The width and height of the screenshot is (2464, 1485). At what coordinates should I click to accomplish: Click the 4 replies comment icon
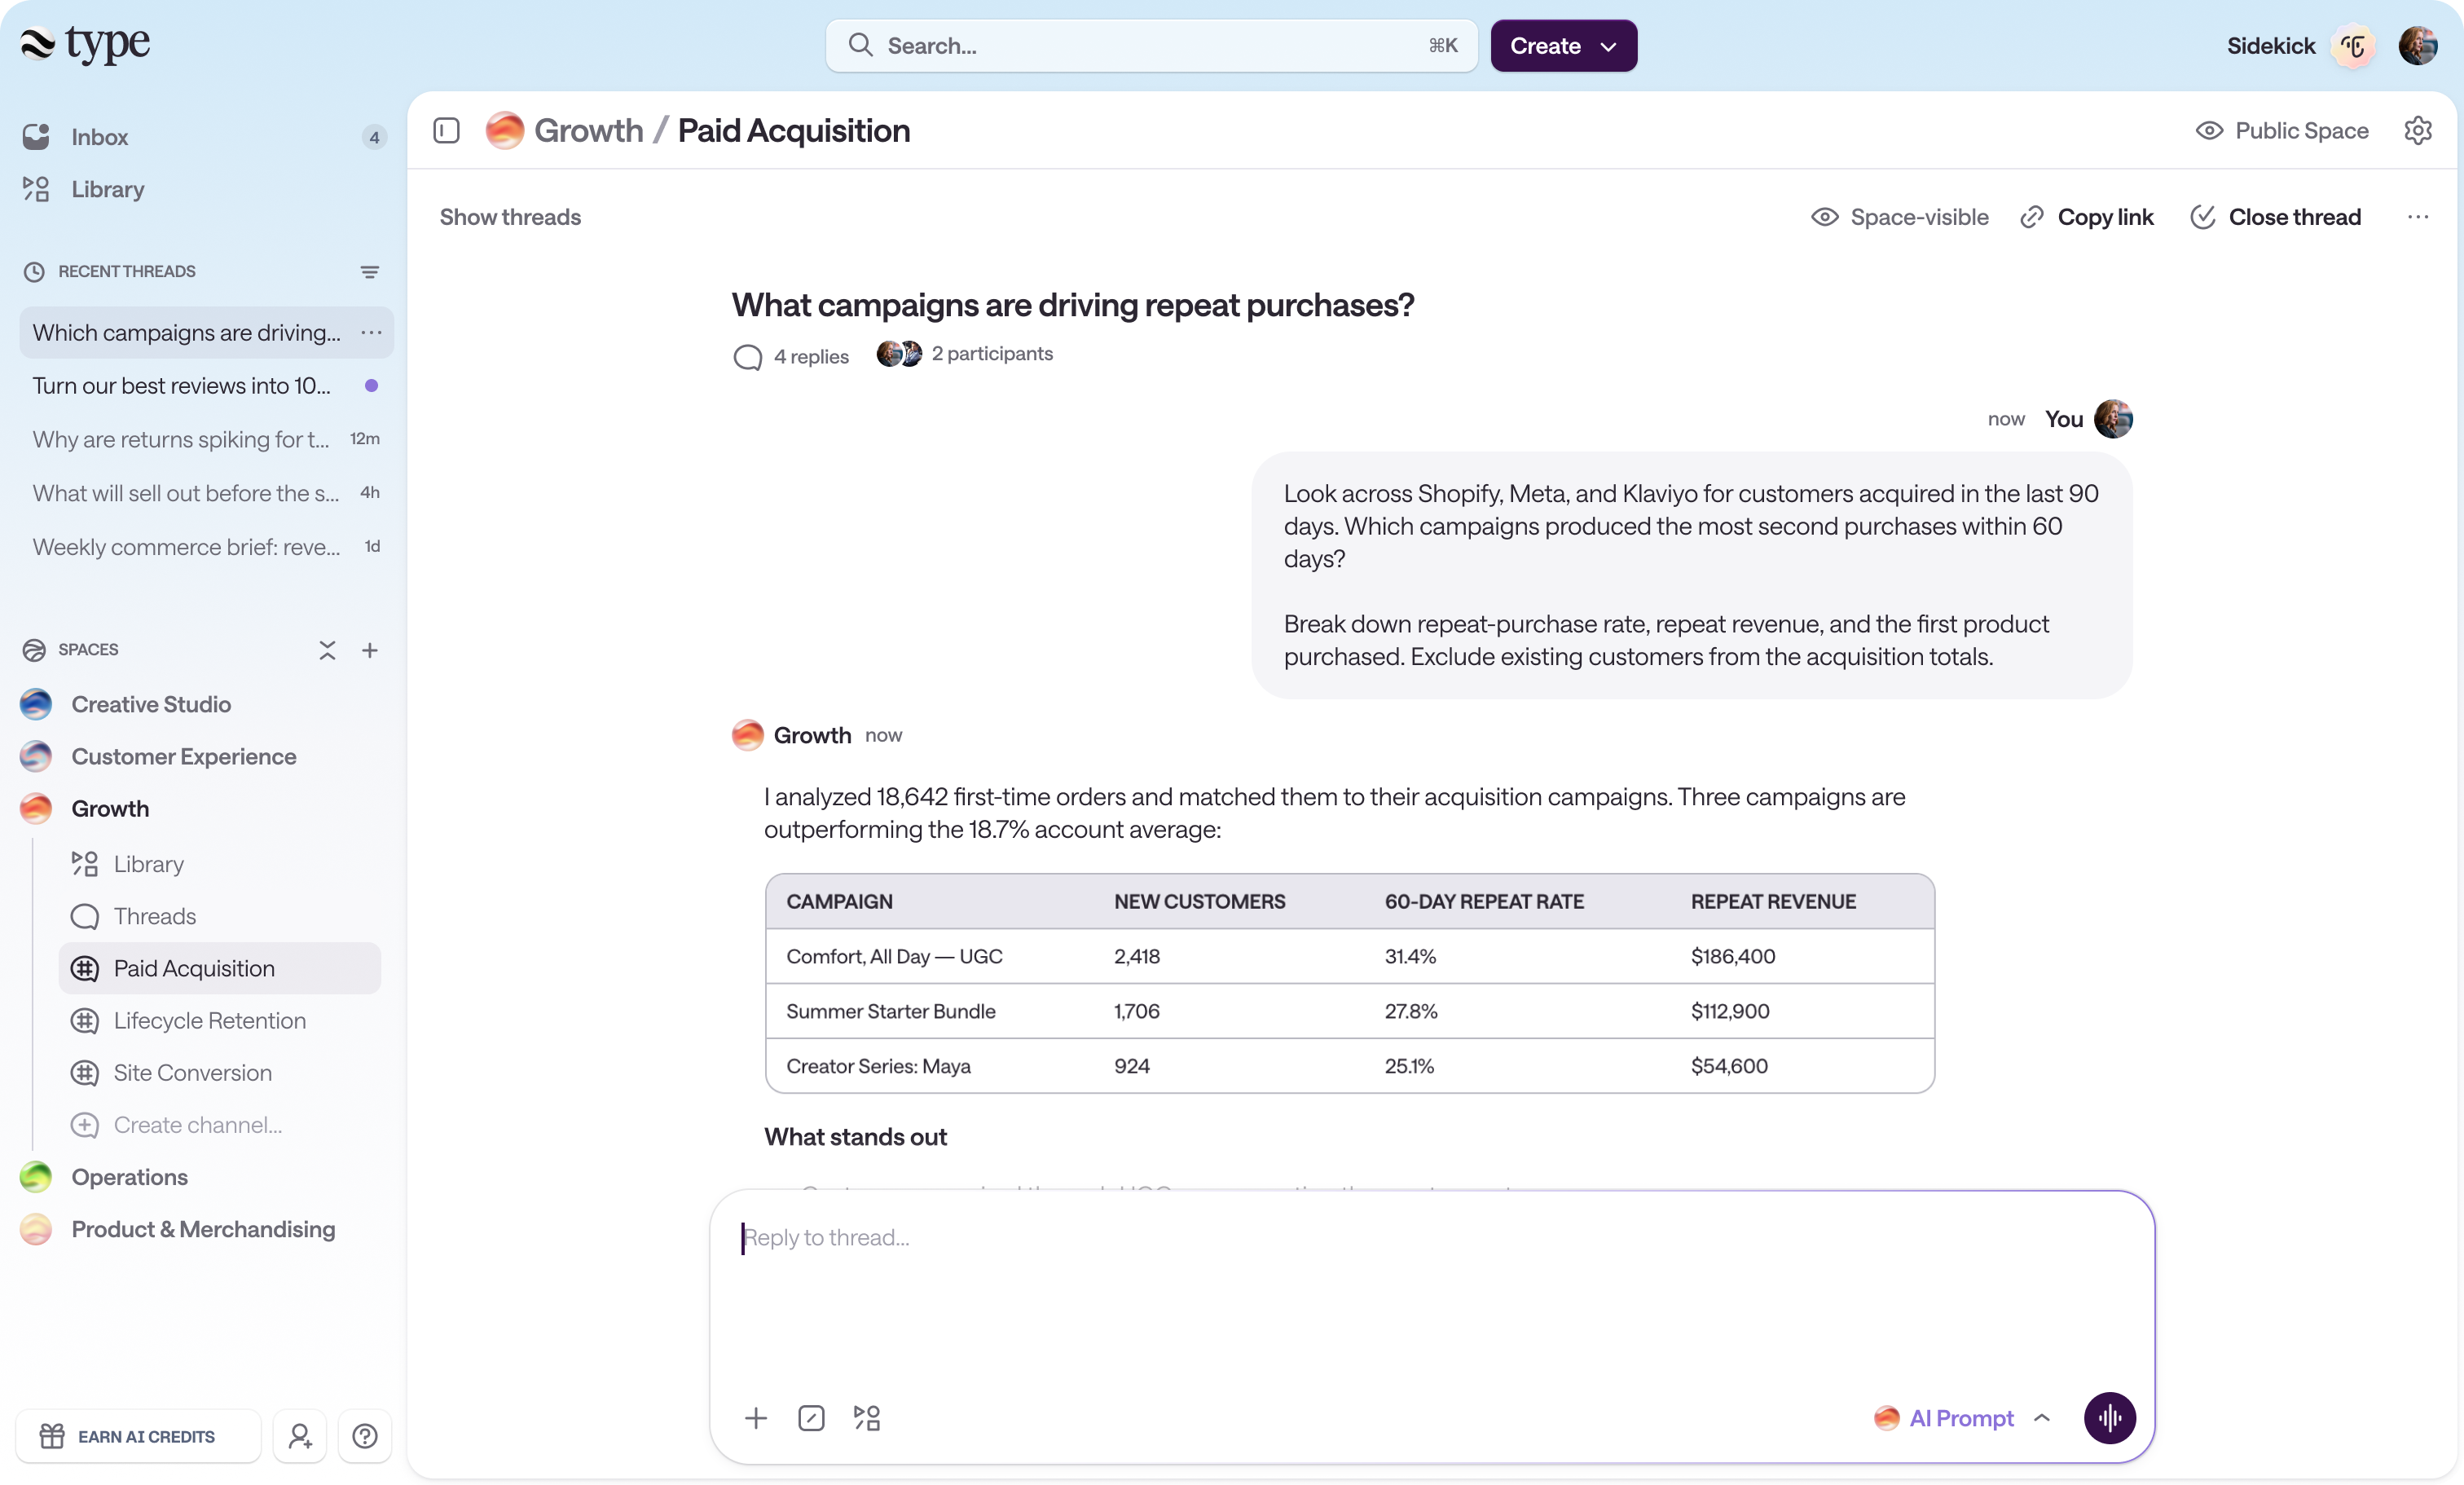pos(747,357)
